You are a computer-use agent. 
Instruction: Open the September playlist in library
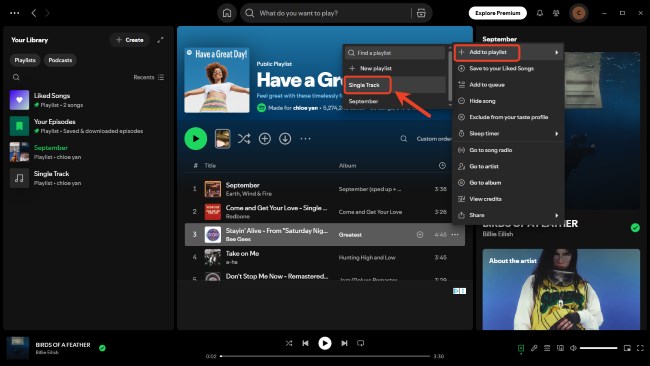point(89,152)
